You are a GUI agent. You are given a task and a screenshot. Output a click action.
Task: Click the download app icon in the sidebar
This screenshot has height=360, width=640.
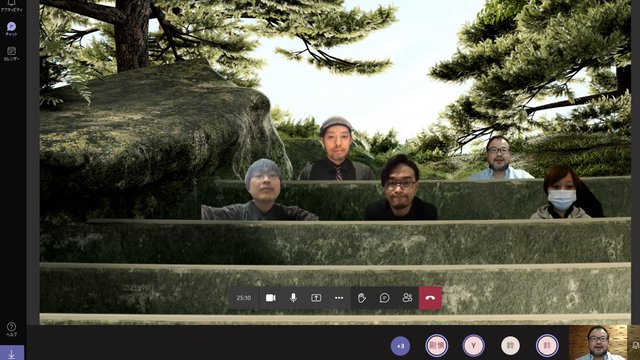click(x=11, y=354)
